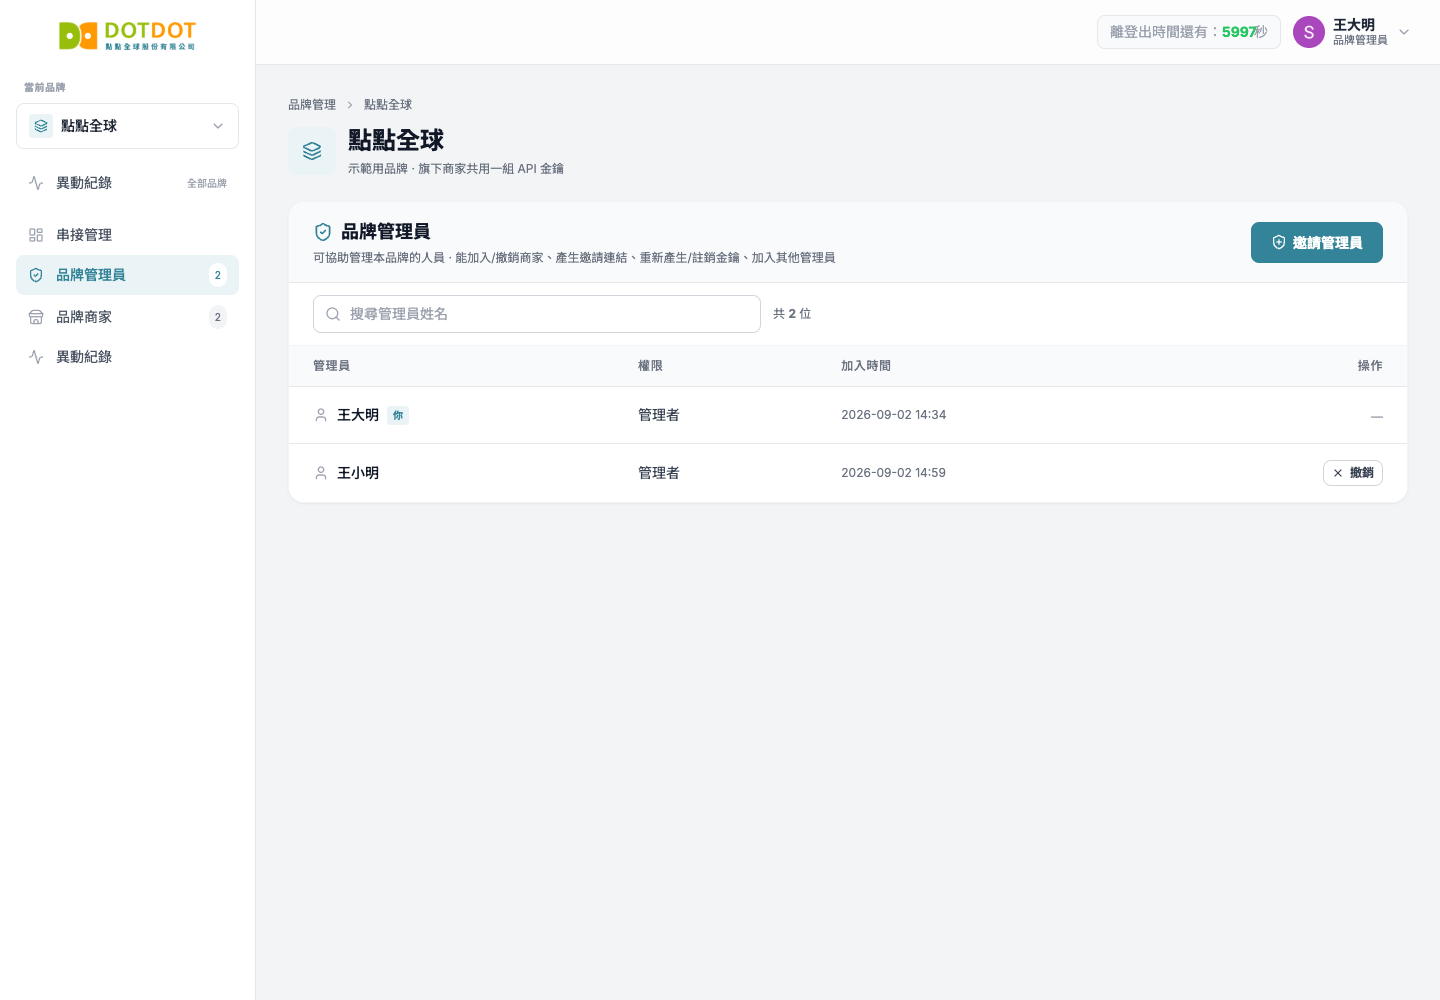Click the 共 2 位 total count text

point(792,314)
